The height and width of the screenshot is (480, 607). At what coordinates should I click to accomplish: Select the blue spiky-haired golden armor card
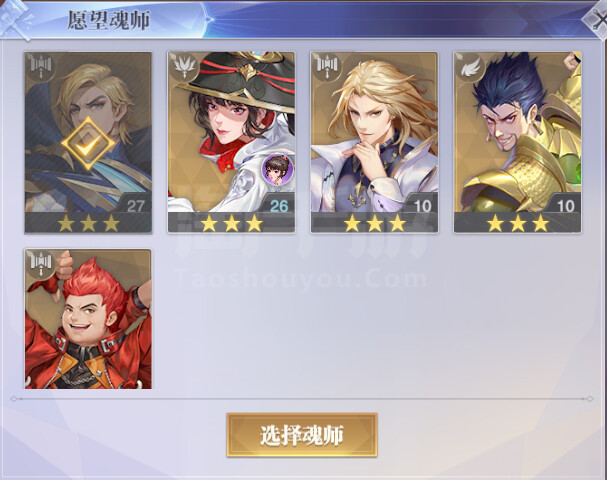[518, 142]
